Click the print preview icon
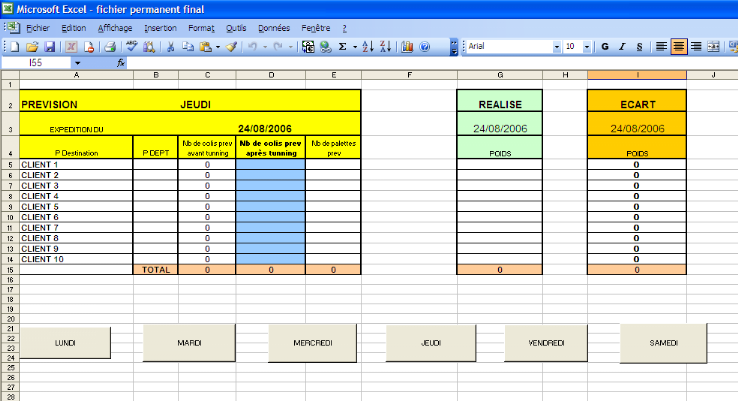The width and height of the screenshot is (738, 401). point(89,47)
